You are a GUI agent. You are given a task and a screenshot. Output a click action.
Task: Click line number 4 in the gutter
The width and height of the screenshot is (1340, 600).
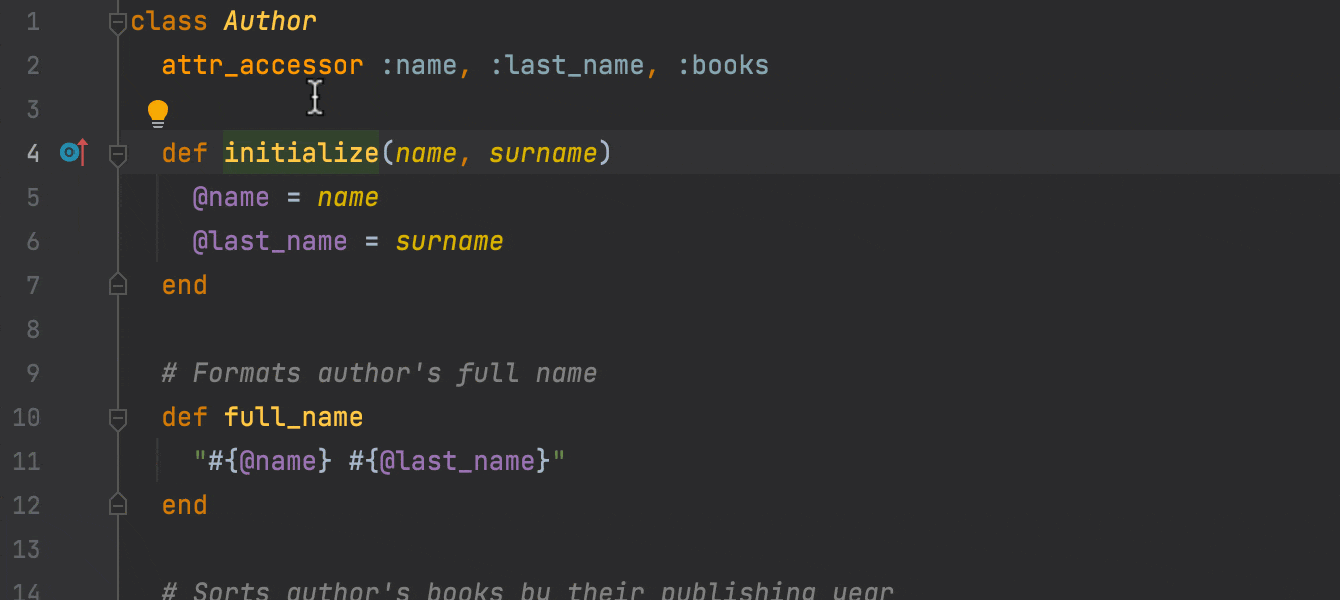click(x=32, y=152)
